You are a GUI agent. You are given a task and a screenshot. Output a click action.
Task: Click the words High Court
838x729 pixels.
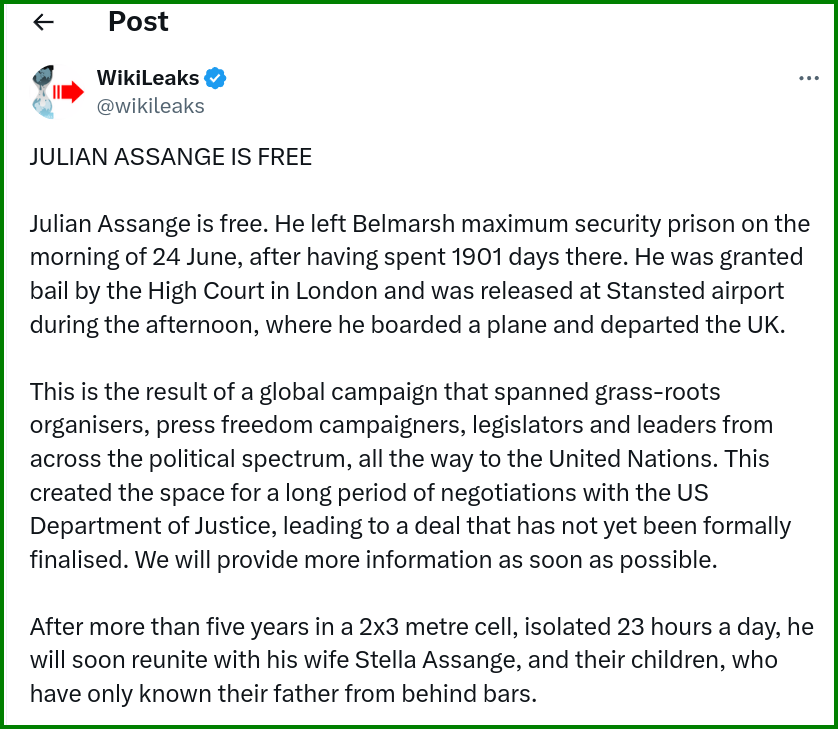pos(206,291)
